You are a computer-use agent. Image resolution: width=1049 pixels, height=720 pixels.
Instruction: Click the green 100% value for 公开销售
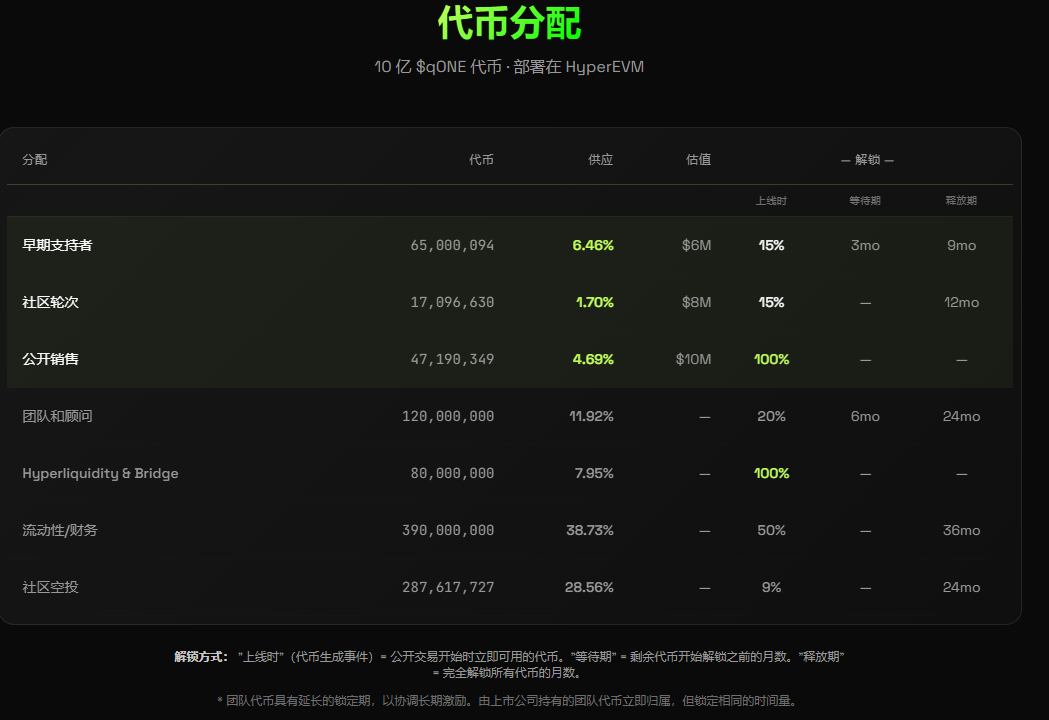(771, 359)
